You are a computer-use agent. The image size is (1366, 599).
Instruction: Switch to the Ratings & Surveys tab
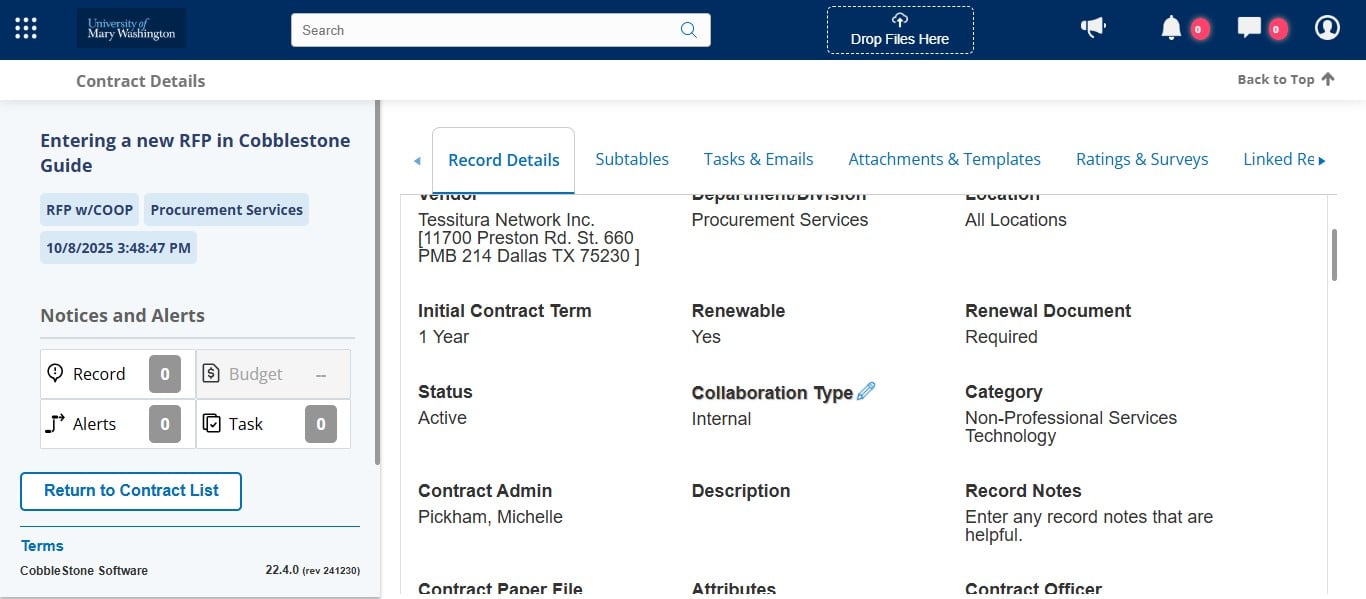point(1142,159)
